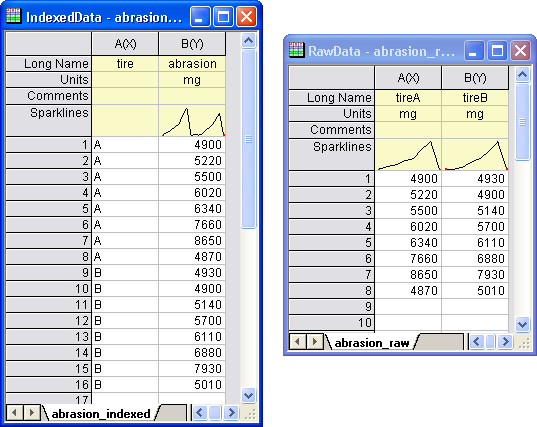The image size is (537, 427).
Task: Click horizontal scroll-left arrow in RawData
Action: 476,341
